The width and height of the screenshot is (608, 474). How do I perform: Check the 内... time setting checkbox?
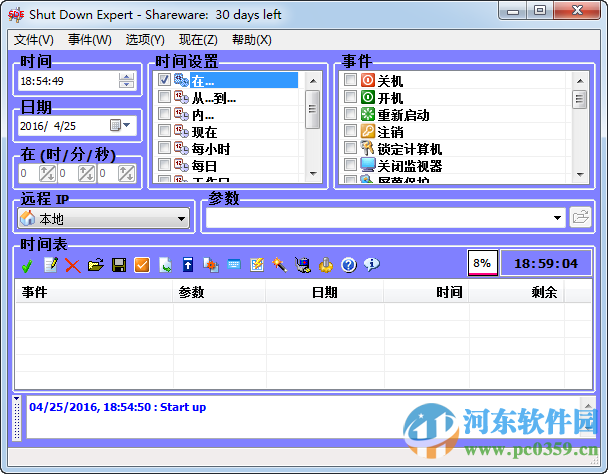tap(164, 114)
